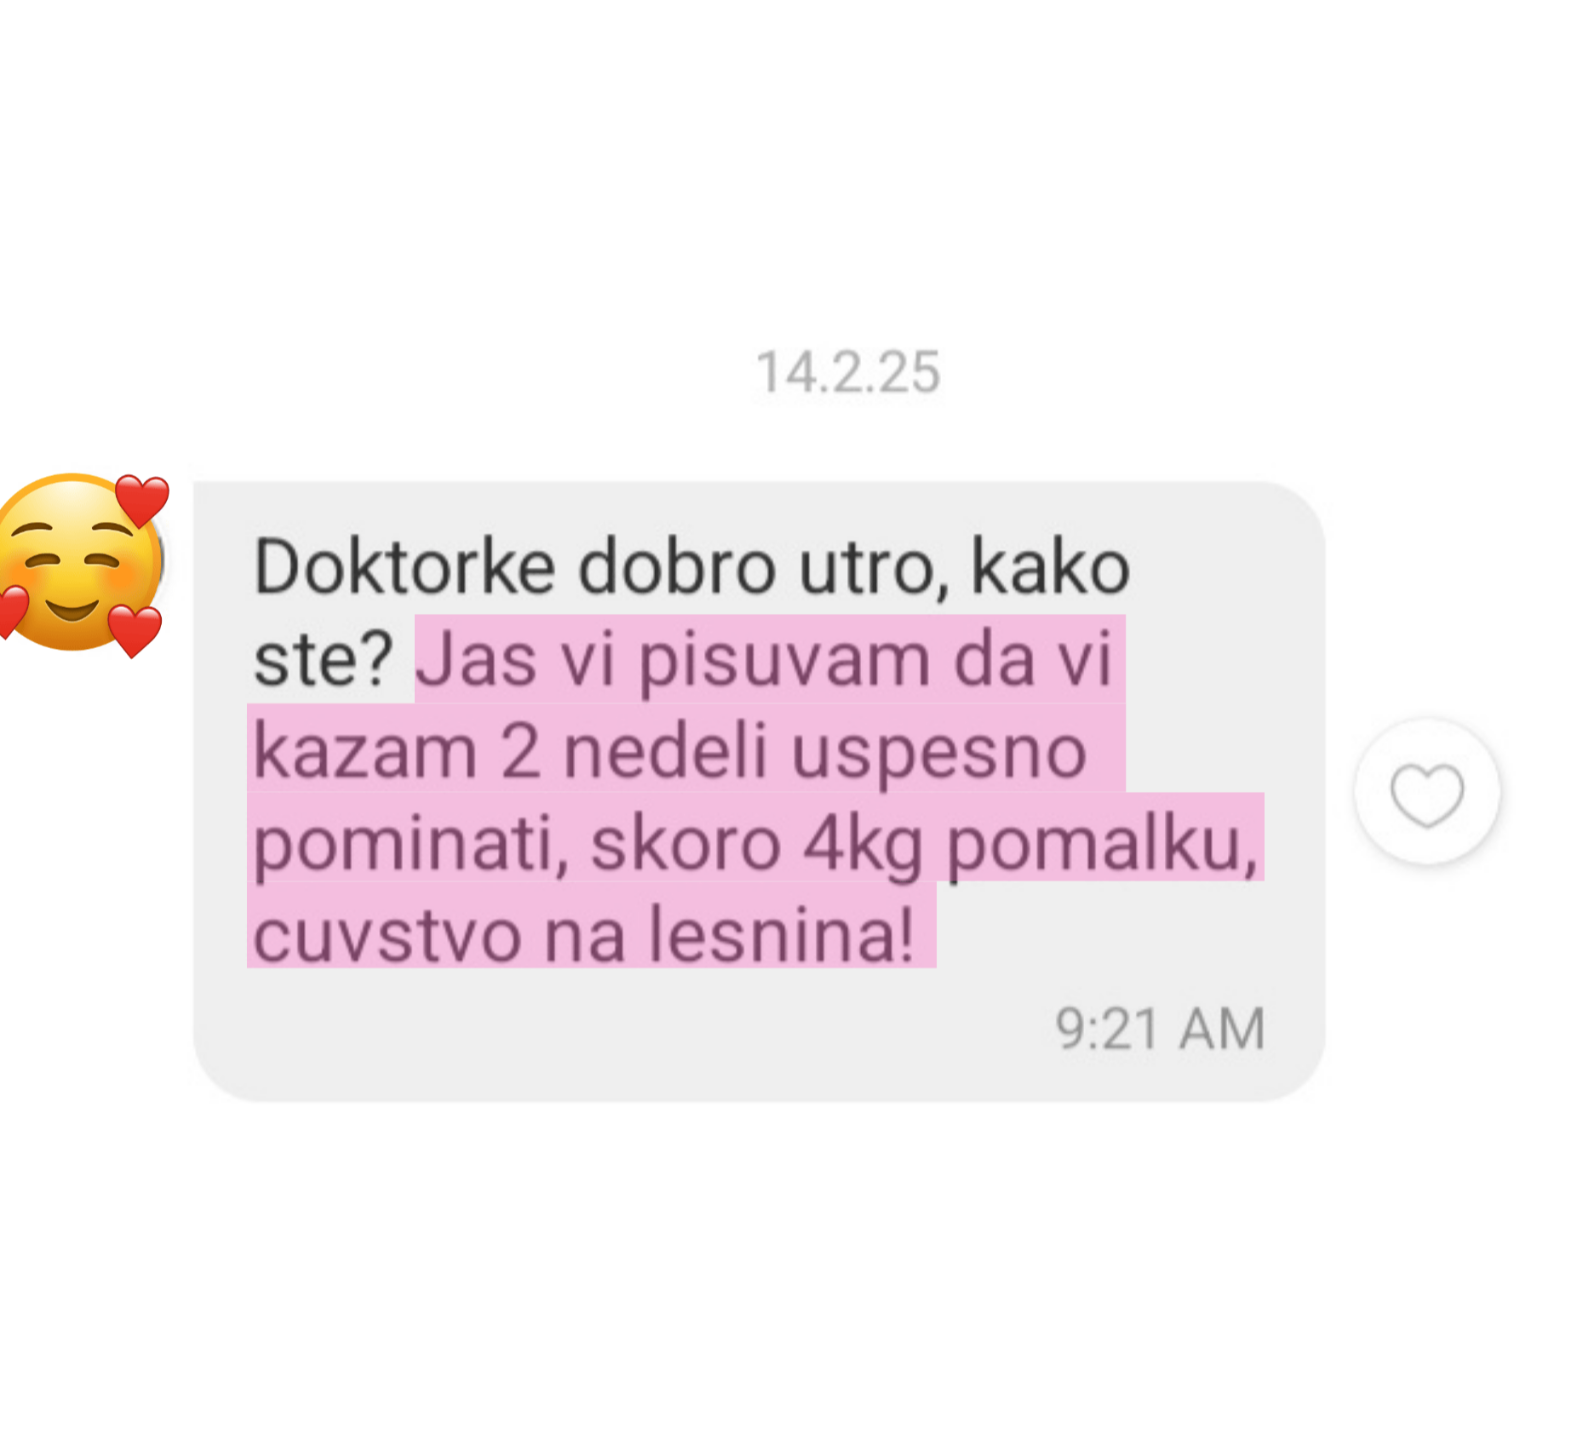Tap the heart reaction icon beside the message
This screenshot has height=1440, width=1583.
coord(1427,793)
